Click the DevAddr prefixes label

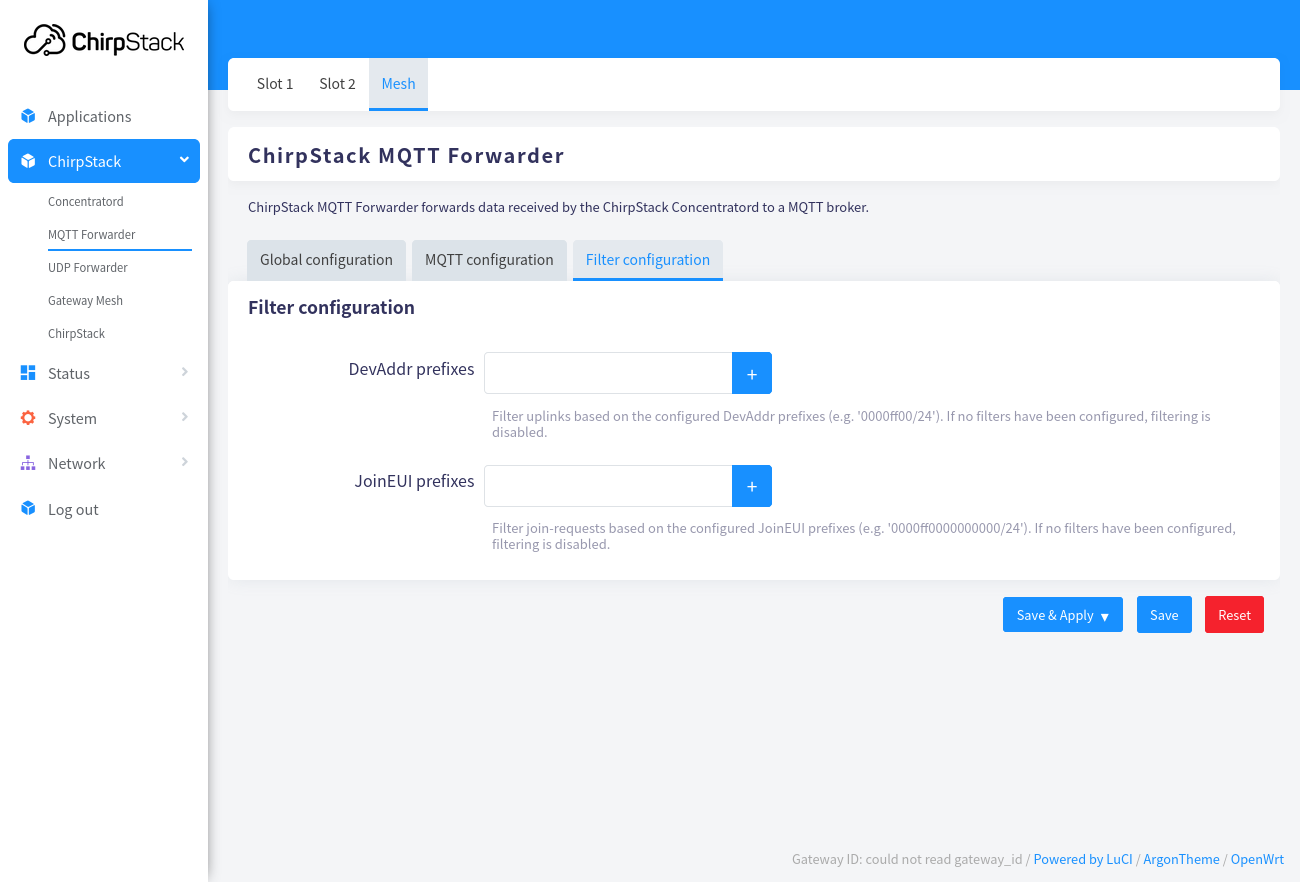(411, 369)
